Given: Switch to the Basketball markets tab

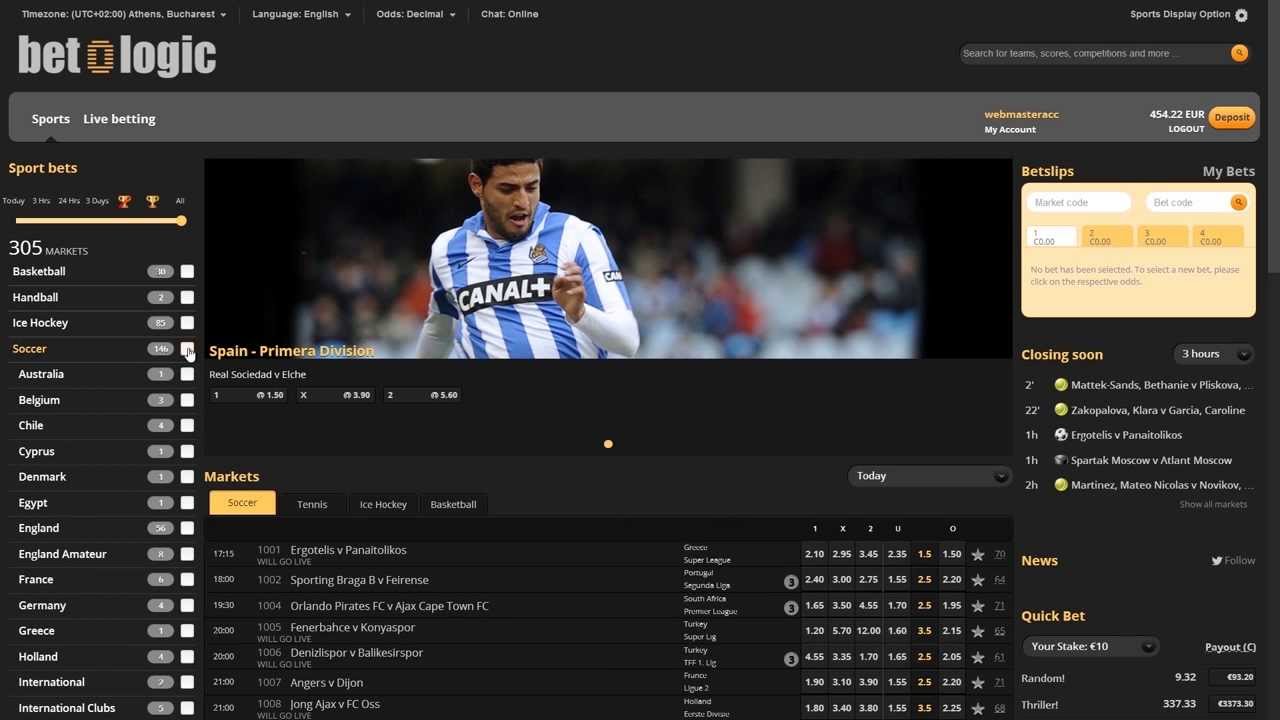Looking at the screenshot, I should coord(453,504).
